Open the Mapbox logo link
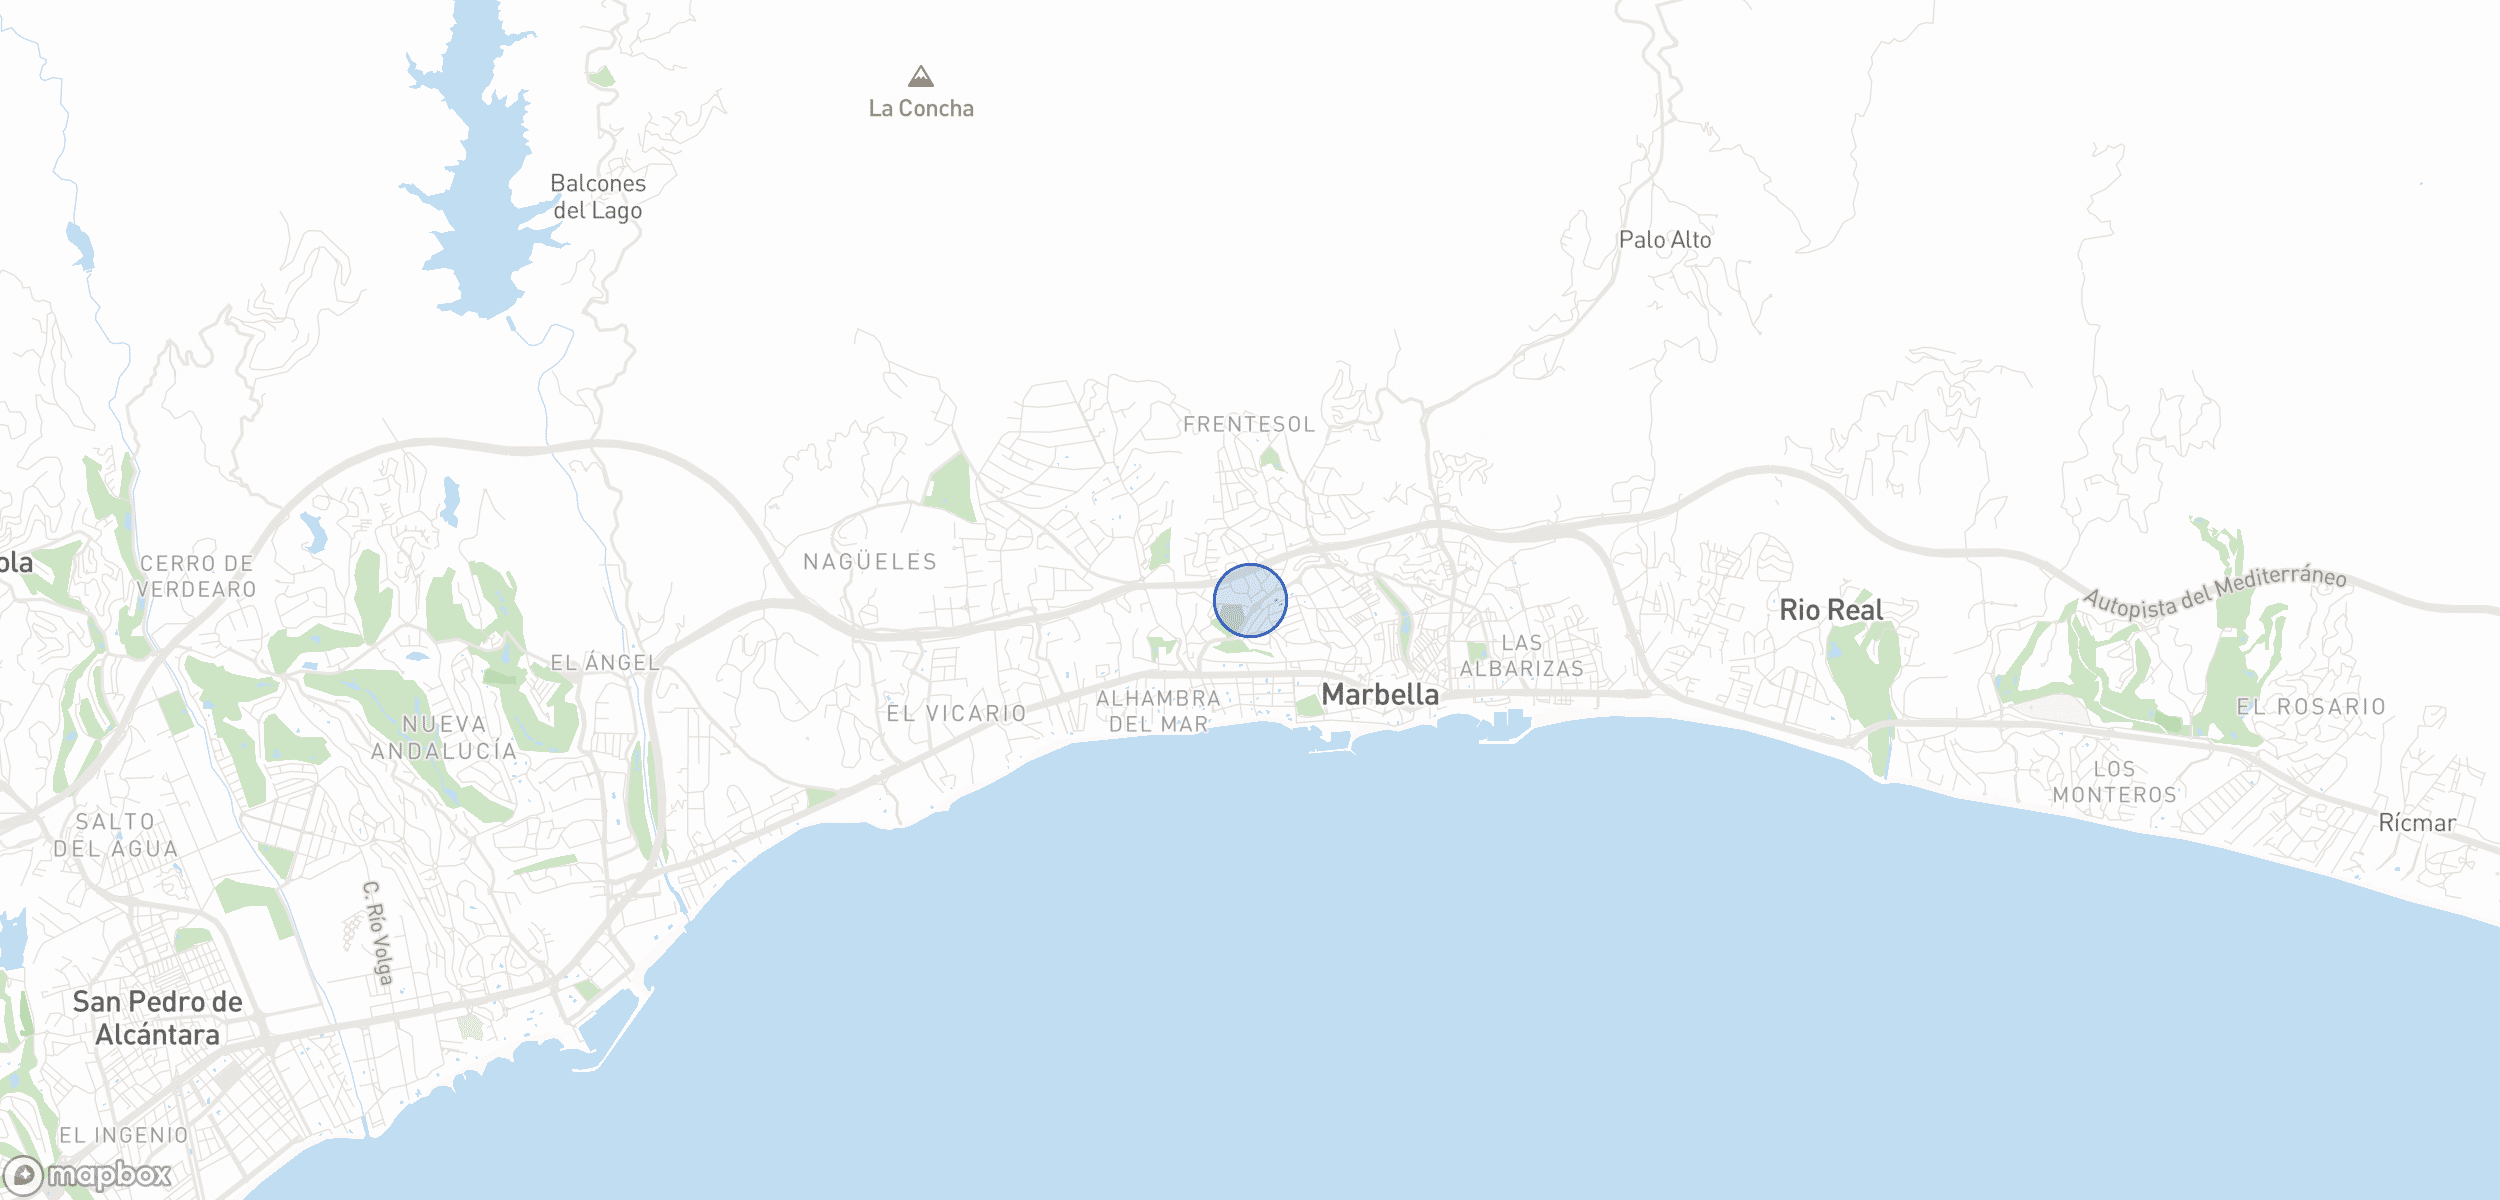This screenshot has width=2500, height=1200. click(x=88, y=1174)
